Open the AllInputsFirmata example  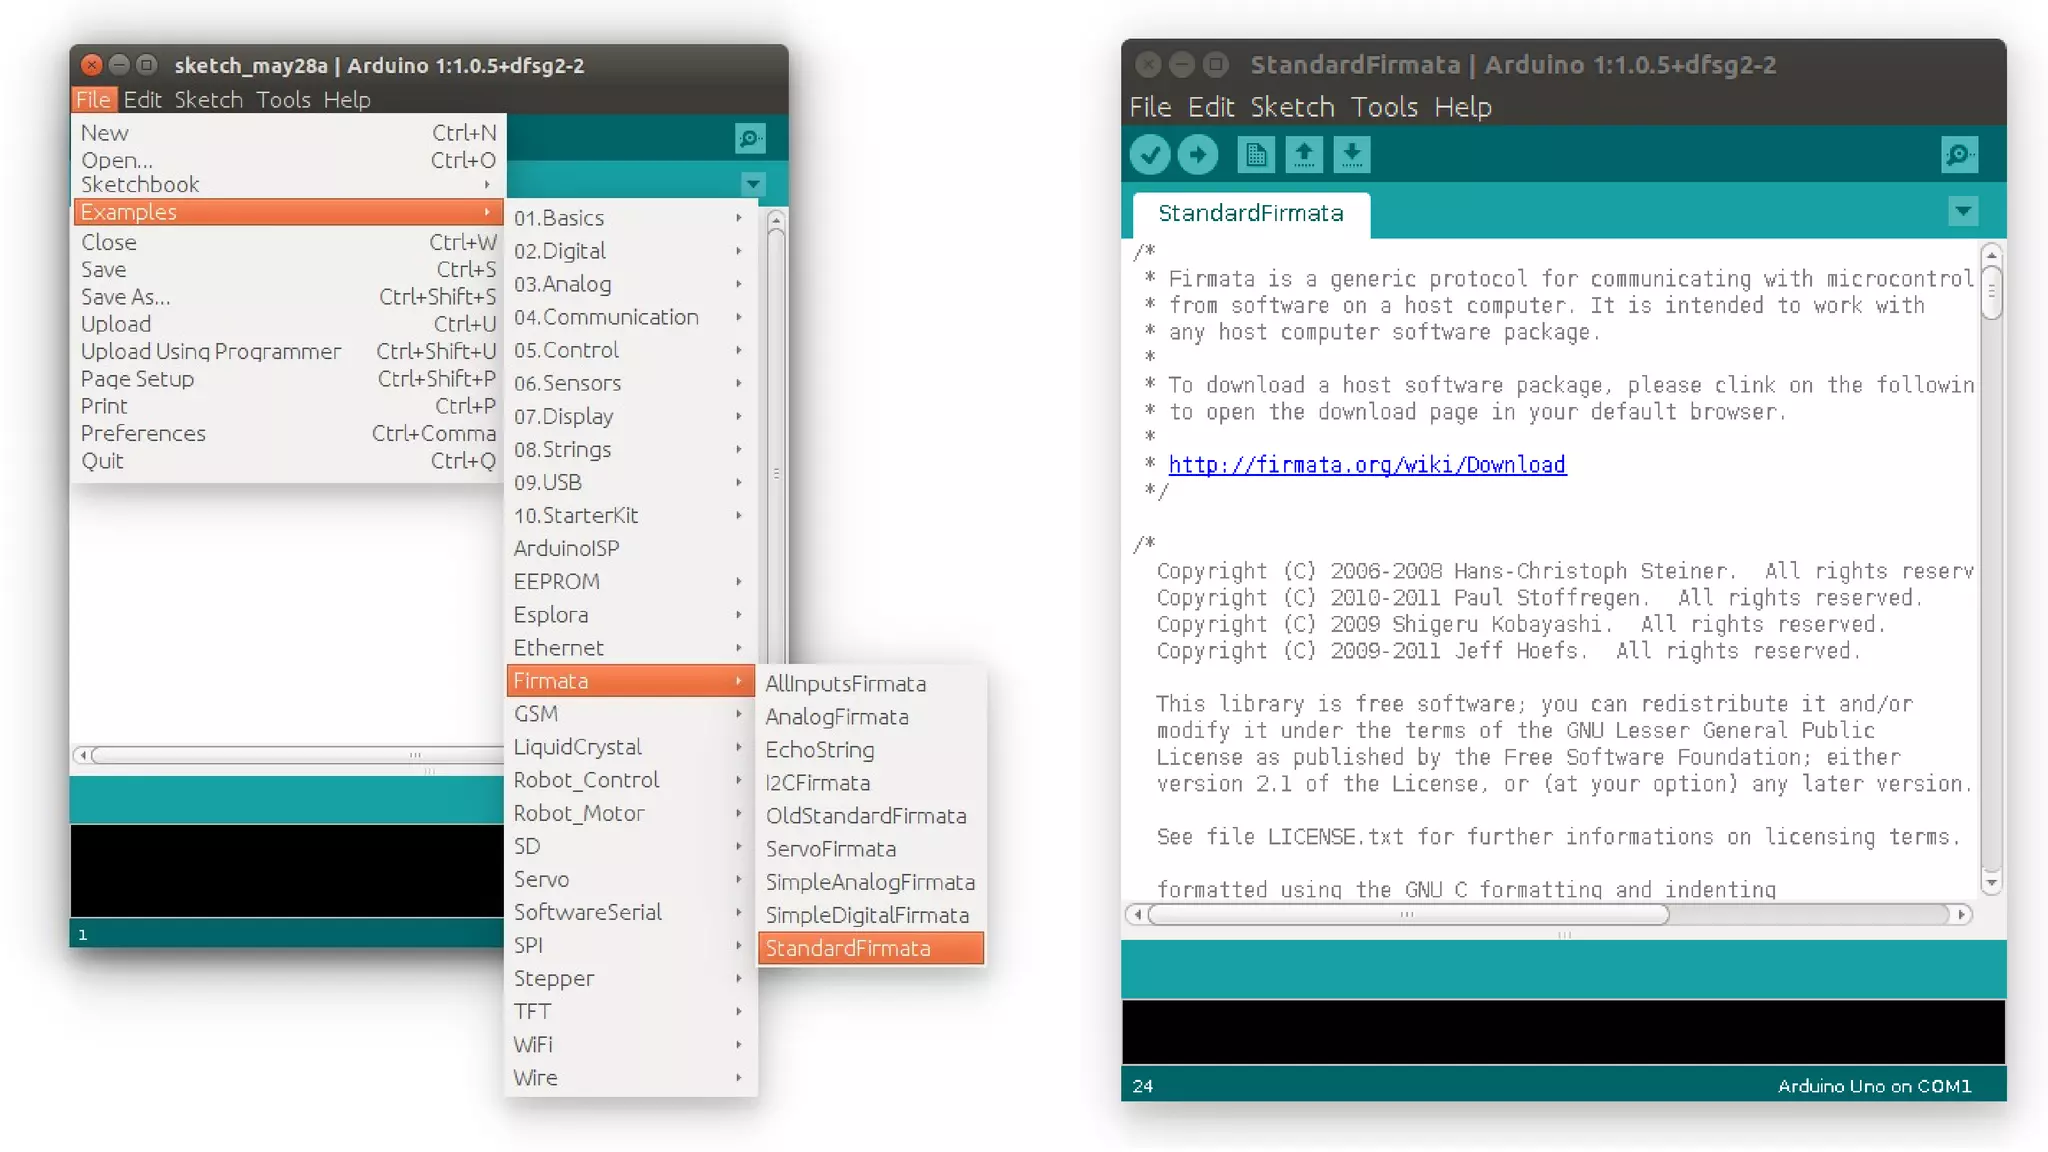point(871,683)
